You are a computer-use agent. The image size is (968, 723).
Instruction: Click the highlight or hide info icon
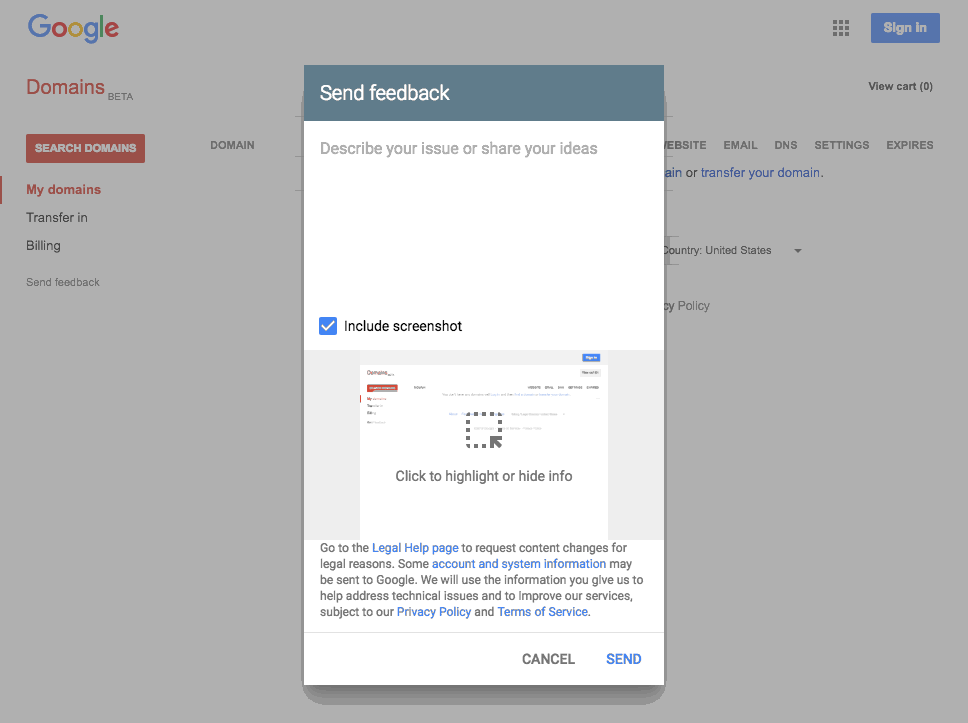[484, 429]
